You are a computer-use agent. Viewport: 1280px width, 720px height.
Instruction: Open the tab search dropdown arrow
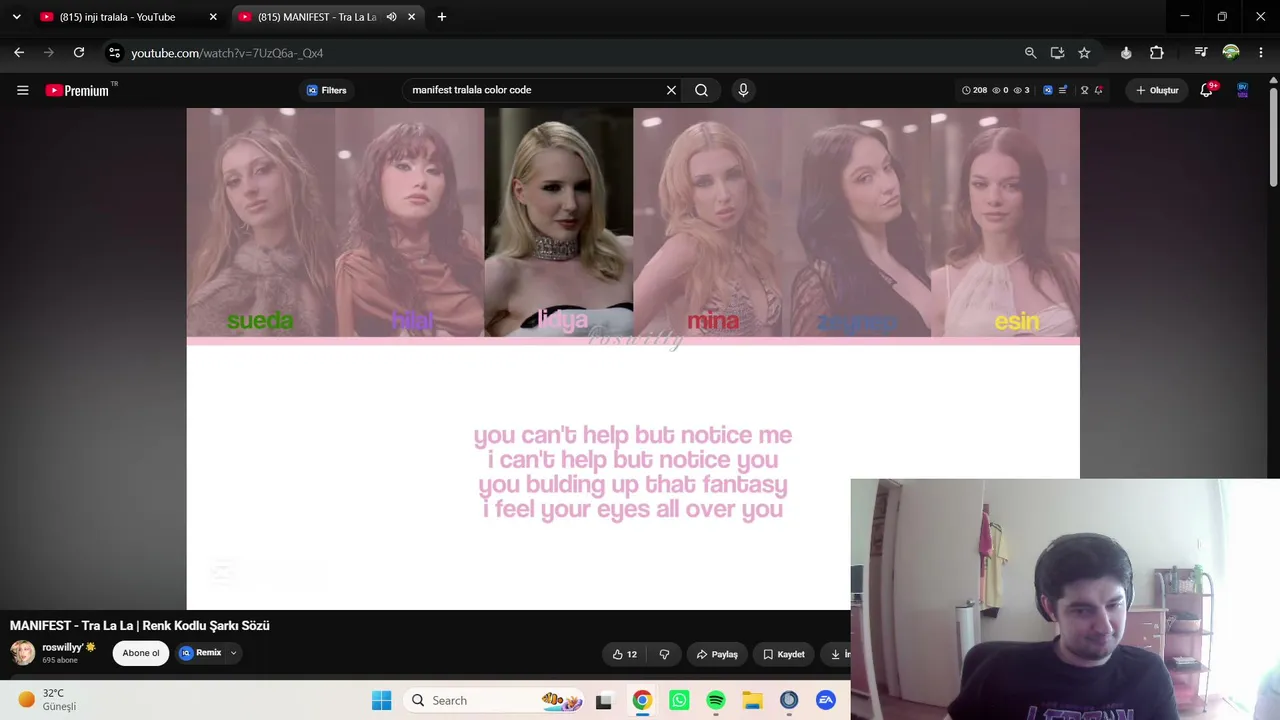pyautogui.click(x=16, y=17)
